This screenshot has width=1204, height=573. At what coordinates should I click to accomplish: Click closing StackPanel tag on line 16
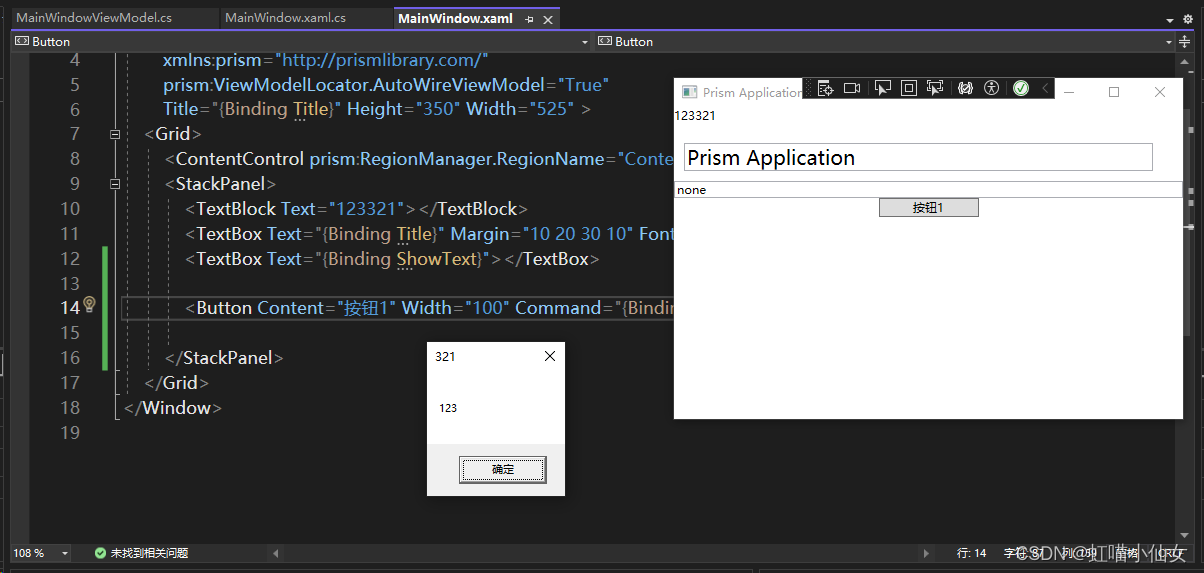pos(224,358)
